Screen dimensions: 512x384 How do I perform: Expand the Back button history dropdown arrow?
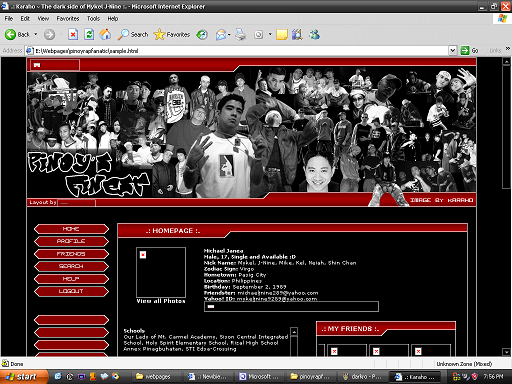point(36,34)
